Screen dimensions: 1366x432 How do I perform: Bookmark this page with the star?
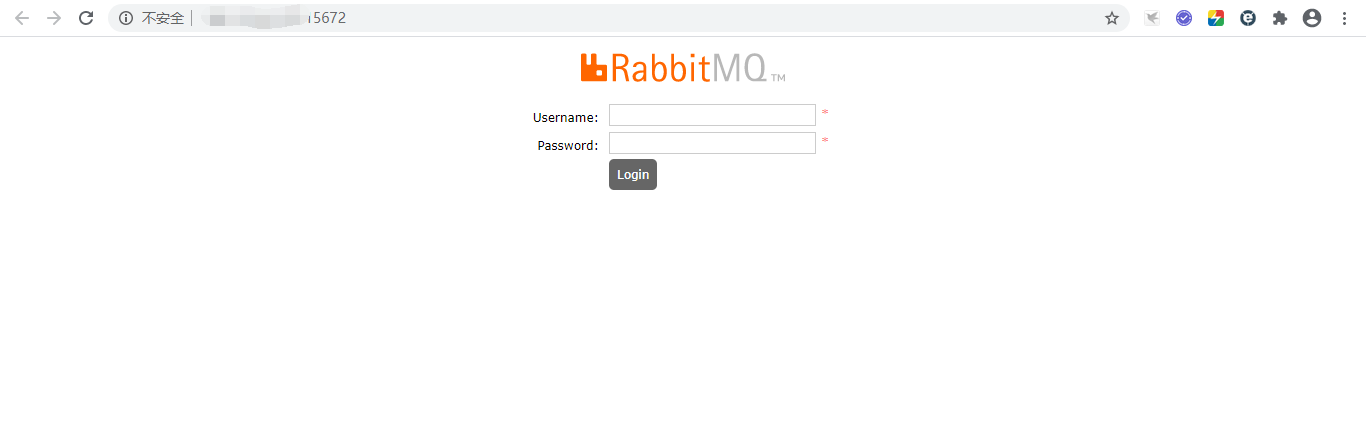pos(1112,18)
